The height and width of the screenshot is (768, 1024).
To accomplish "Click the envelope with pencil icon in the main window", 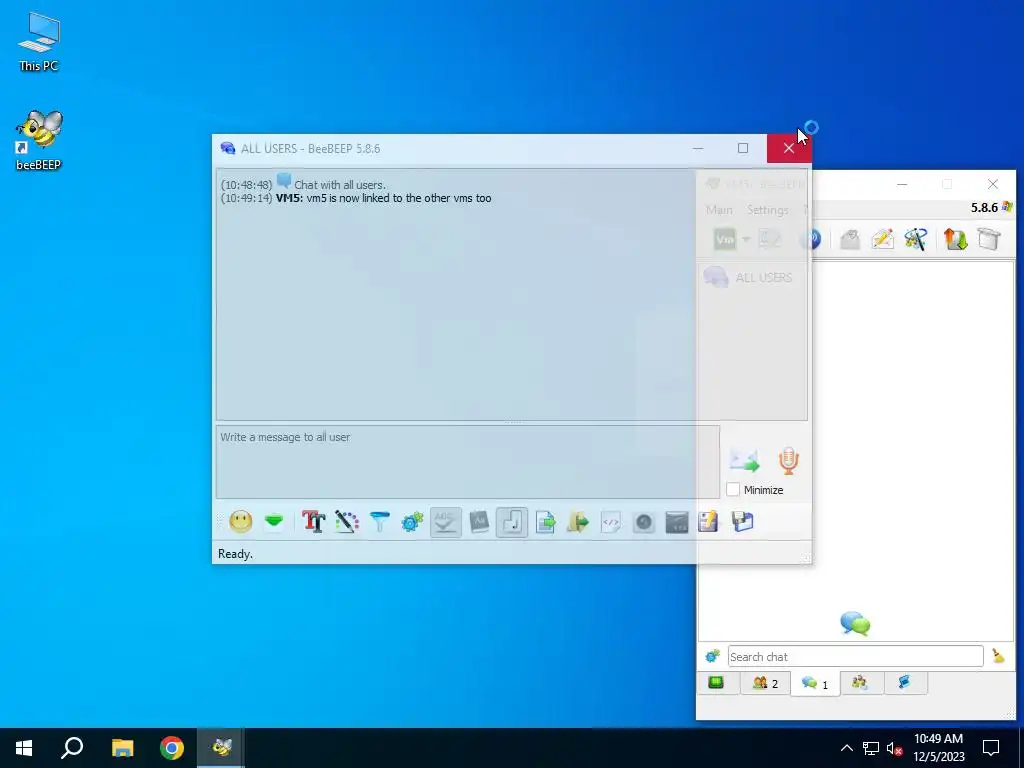I will [x=882, y=239].
